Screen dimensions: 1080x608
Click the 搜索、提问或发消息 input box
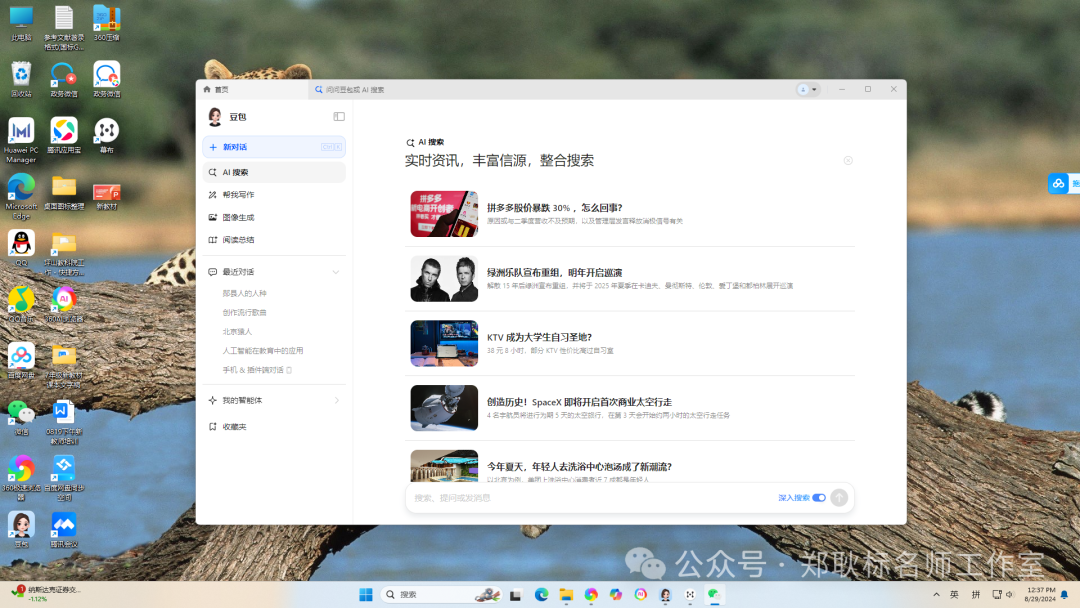[x=592, y=498]
